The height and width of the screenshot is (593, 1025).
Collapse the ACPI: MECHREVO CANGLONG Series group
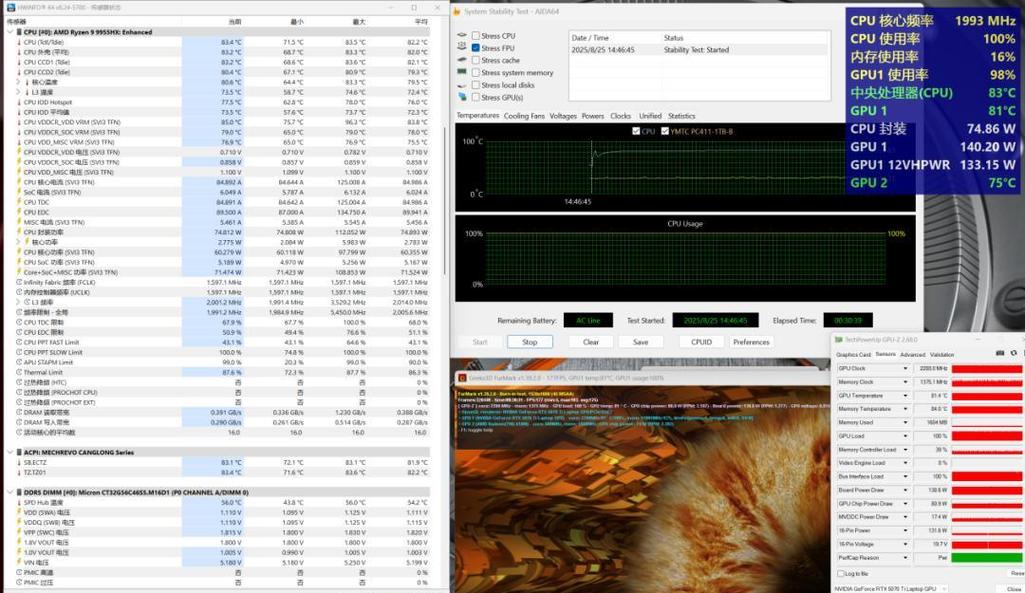coord(10,452)
